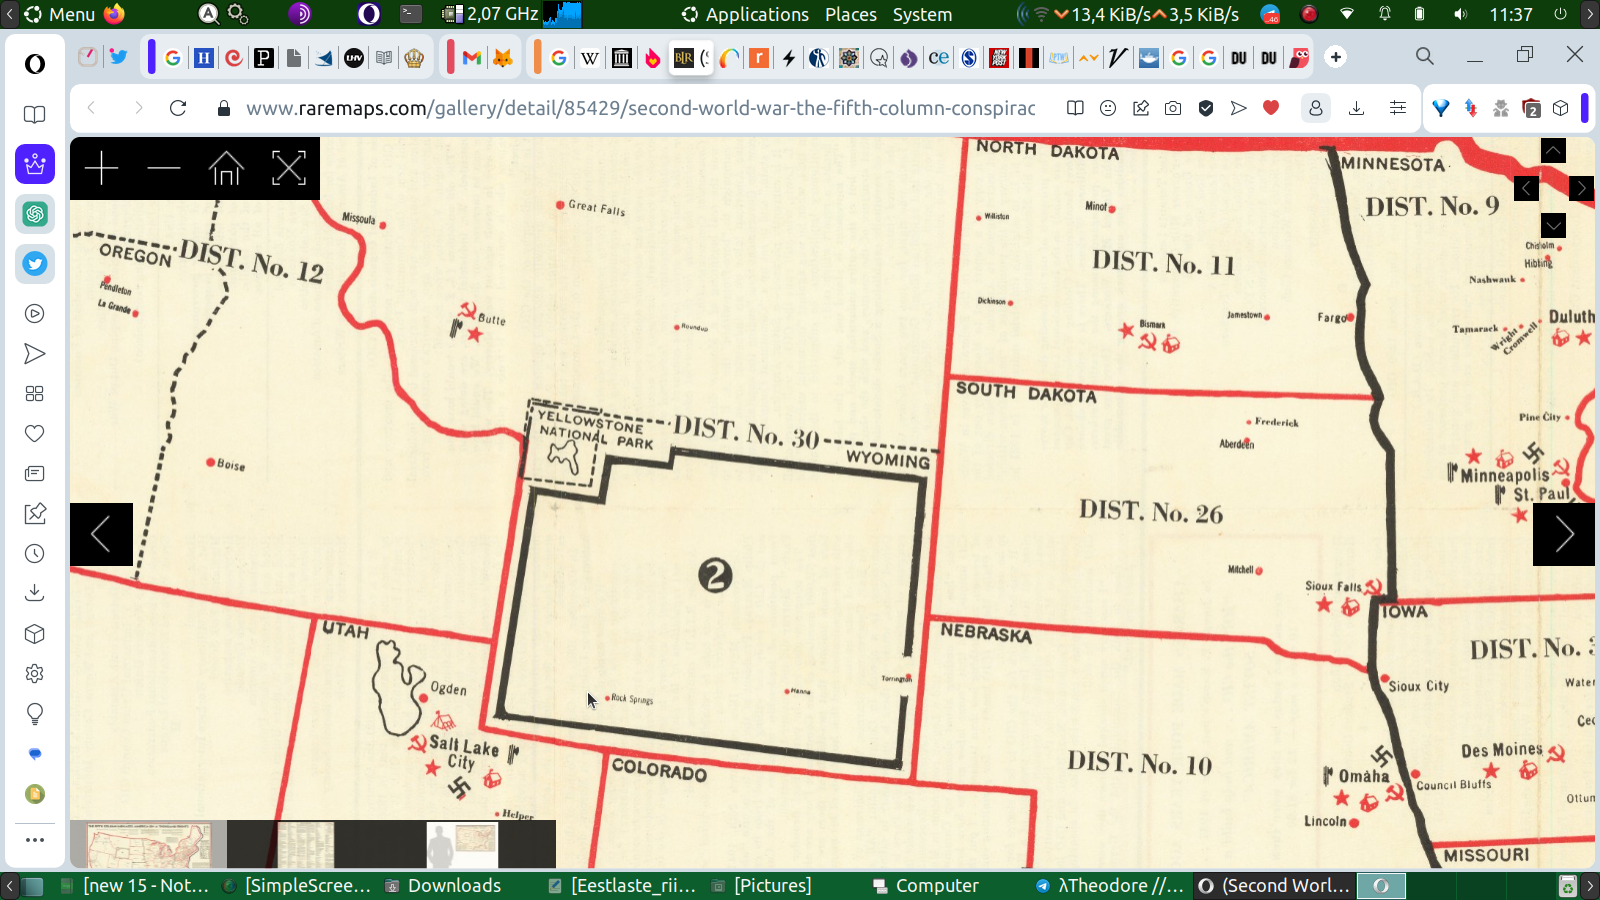Image resolution: width=1600 pixels, height=900 pixels.
Task: Switch to the Pictures taskbar window
Action: [761, 886]
